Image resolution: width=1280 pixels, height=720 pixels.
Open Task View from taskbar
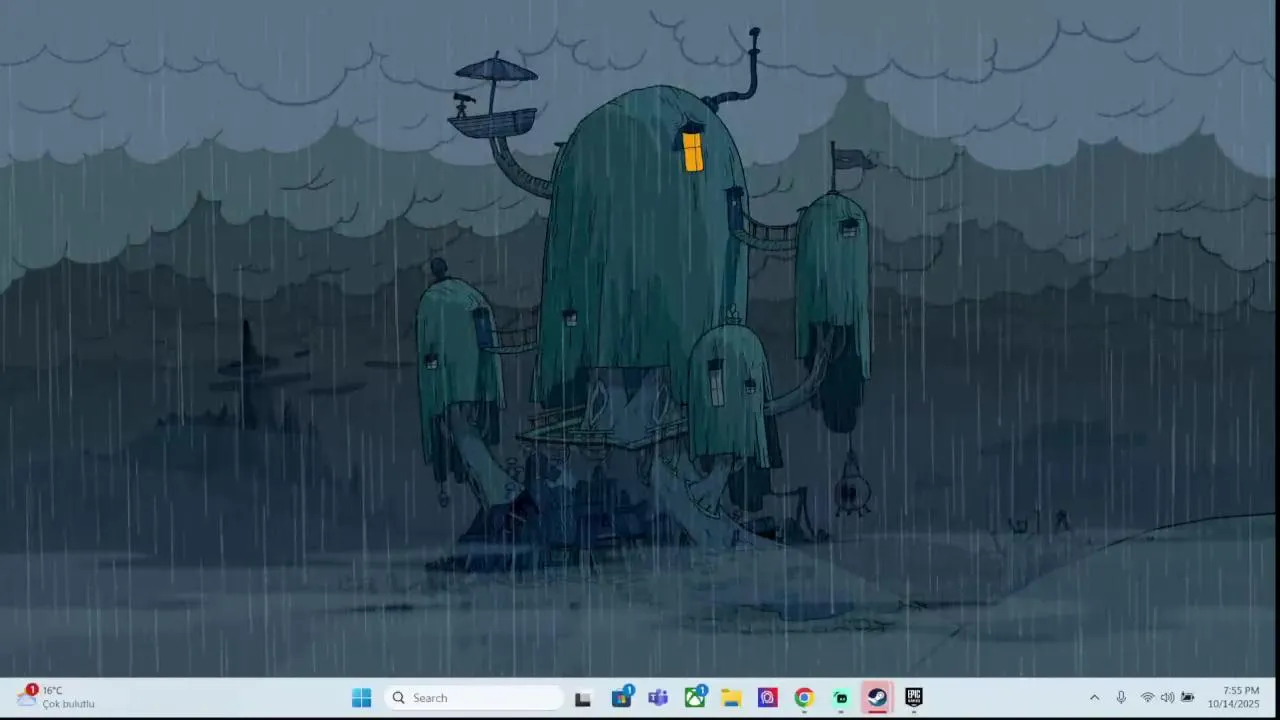pyautogui.click(x=583, y=698)
